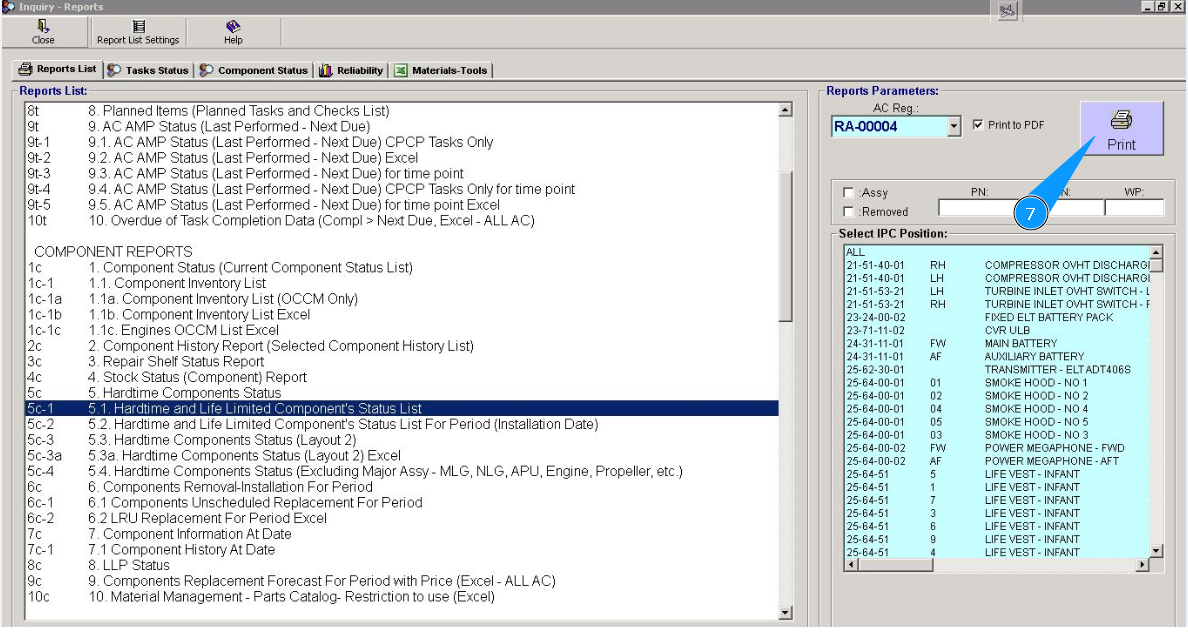
Task: Tick the :Removed checkbox
Action: [x=849, y=212]
